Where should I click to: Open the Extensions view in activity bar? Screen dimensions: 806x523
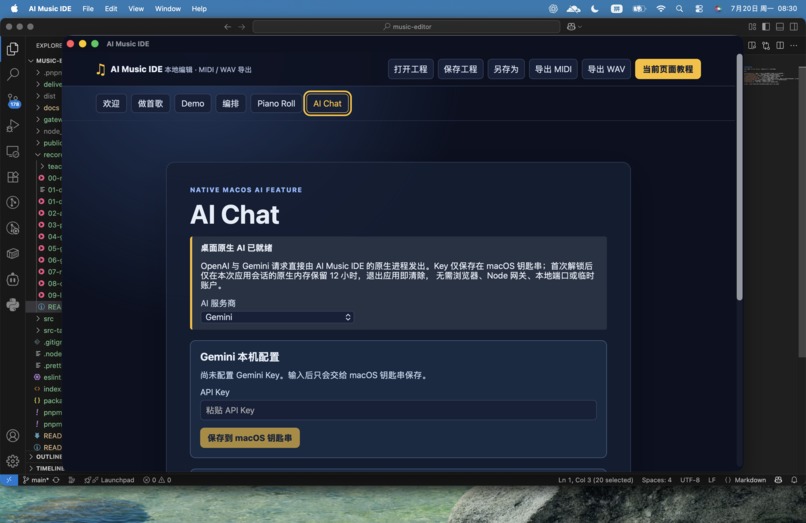pos(13,177)
